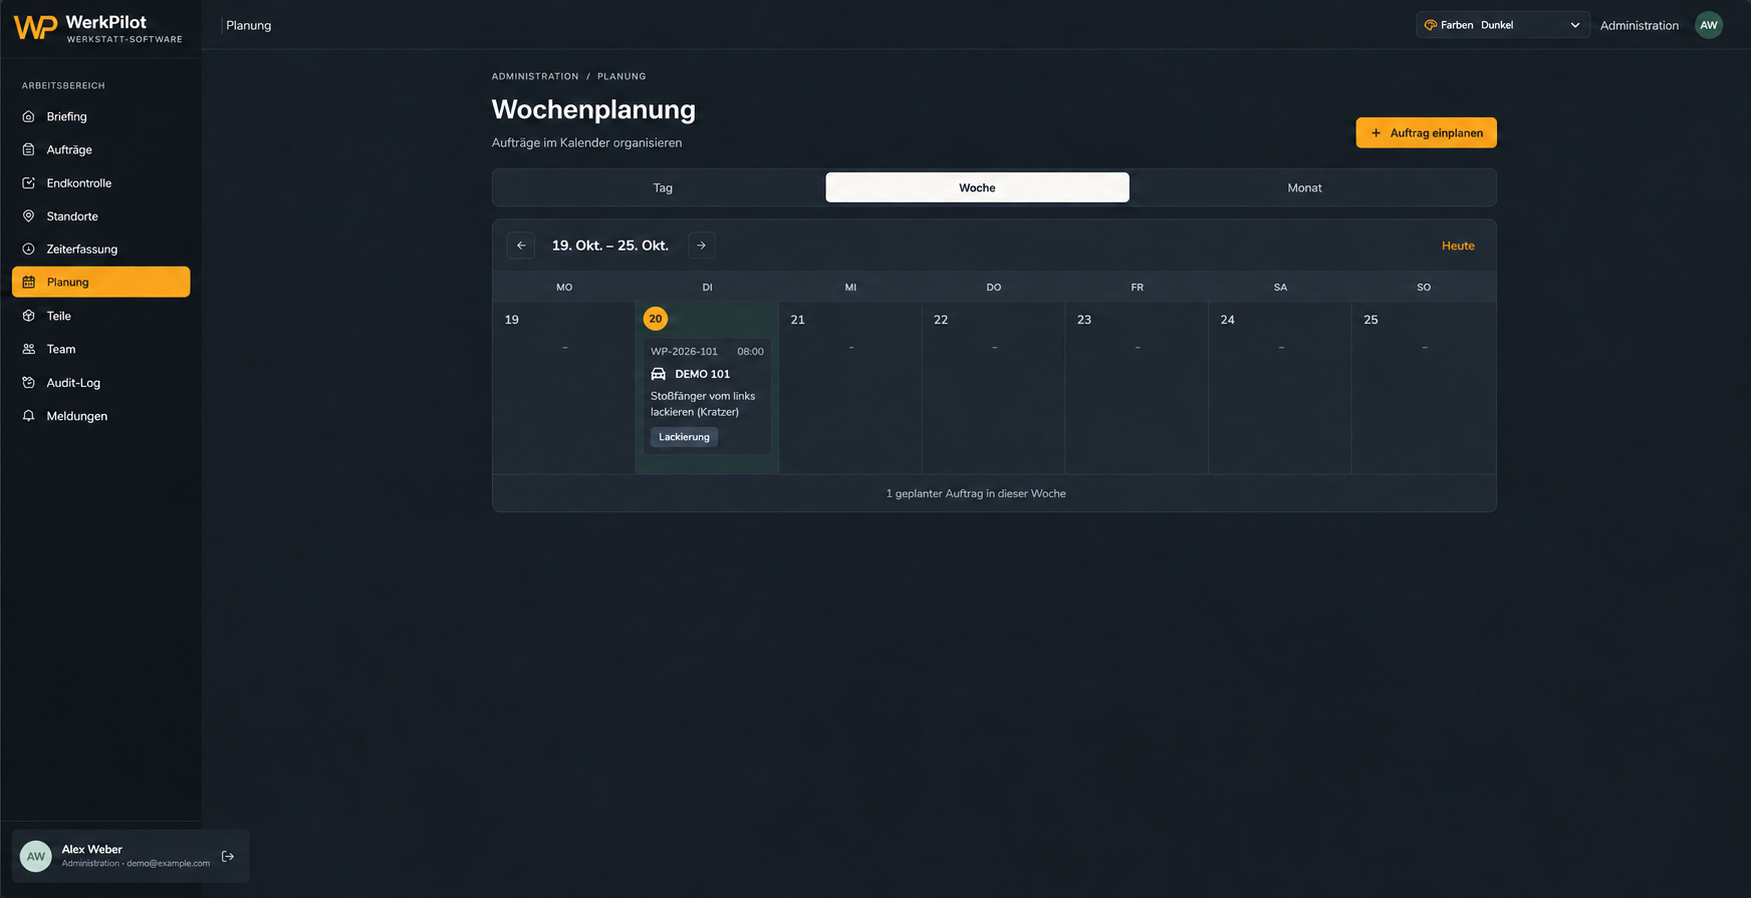
Task: Click the Team people icon
Action: pyautogui.click(x=29, y=349)
